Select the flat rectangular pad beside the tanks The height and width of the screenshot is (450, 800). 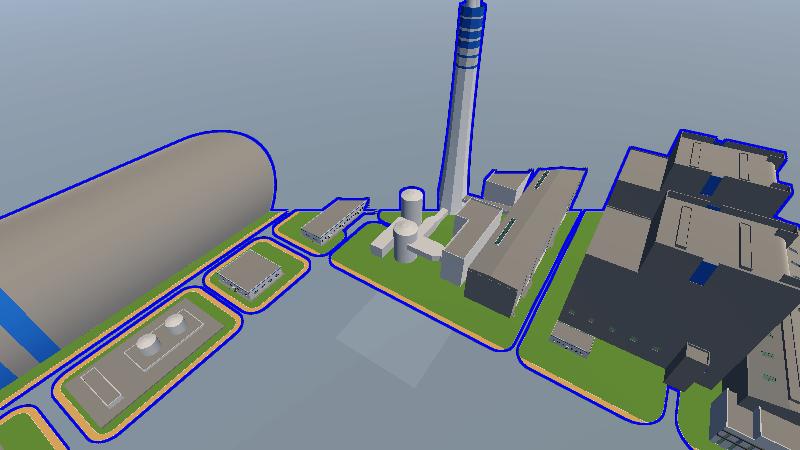tap(102, 385)
